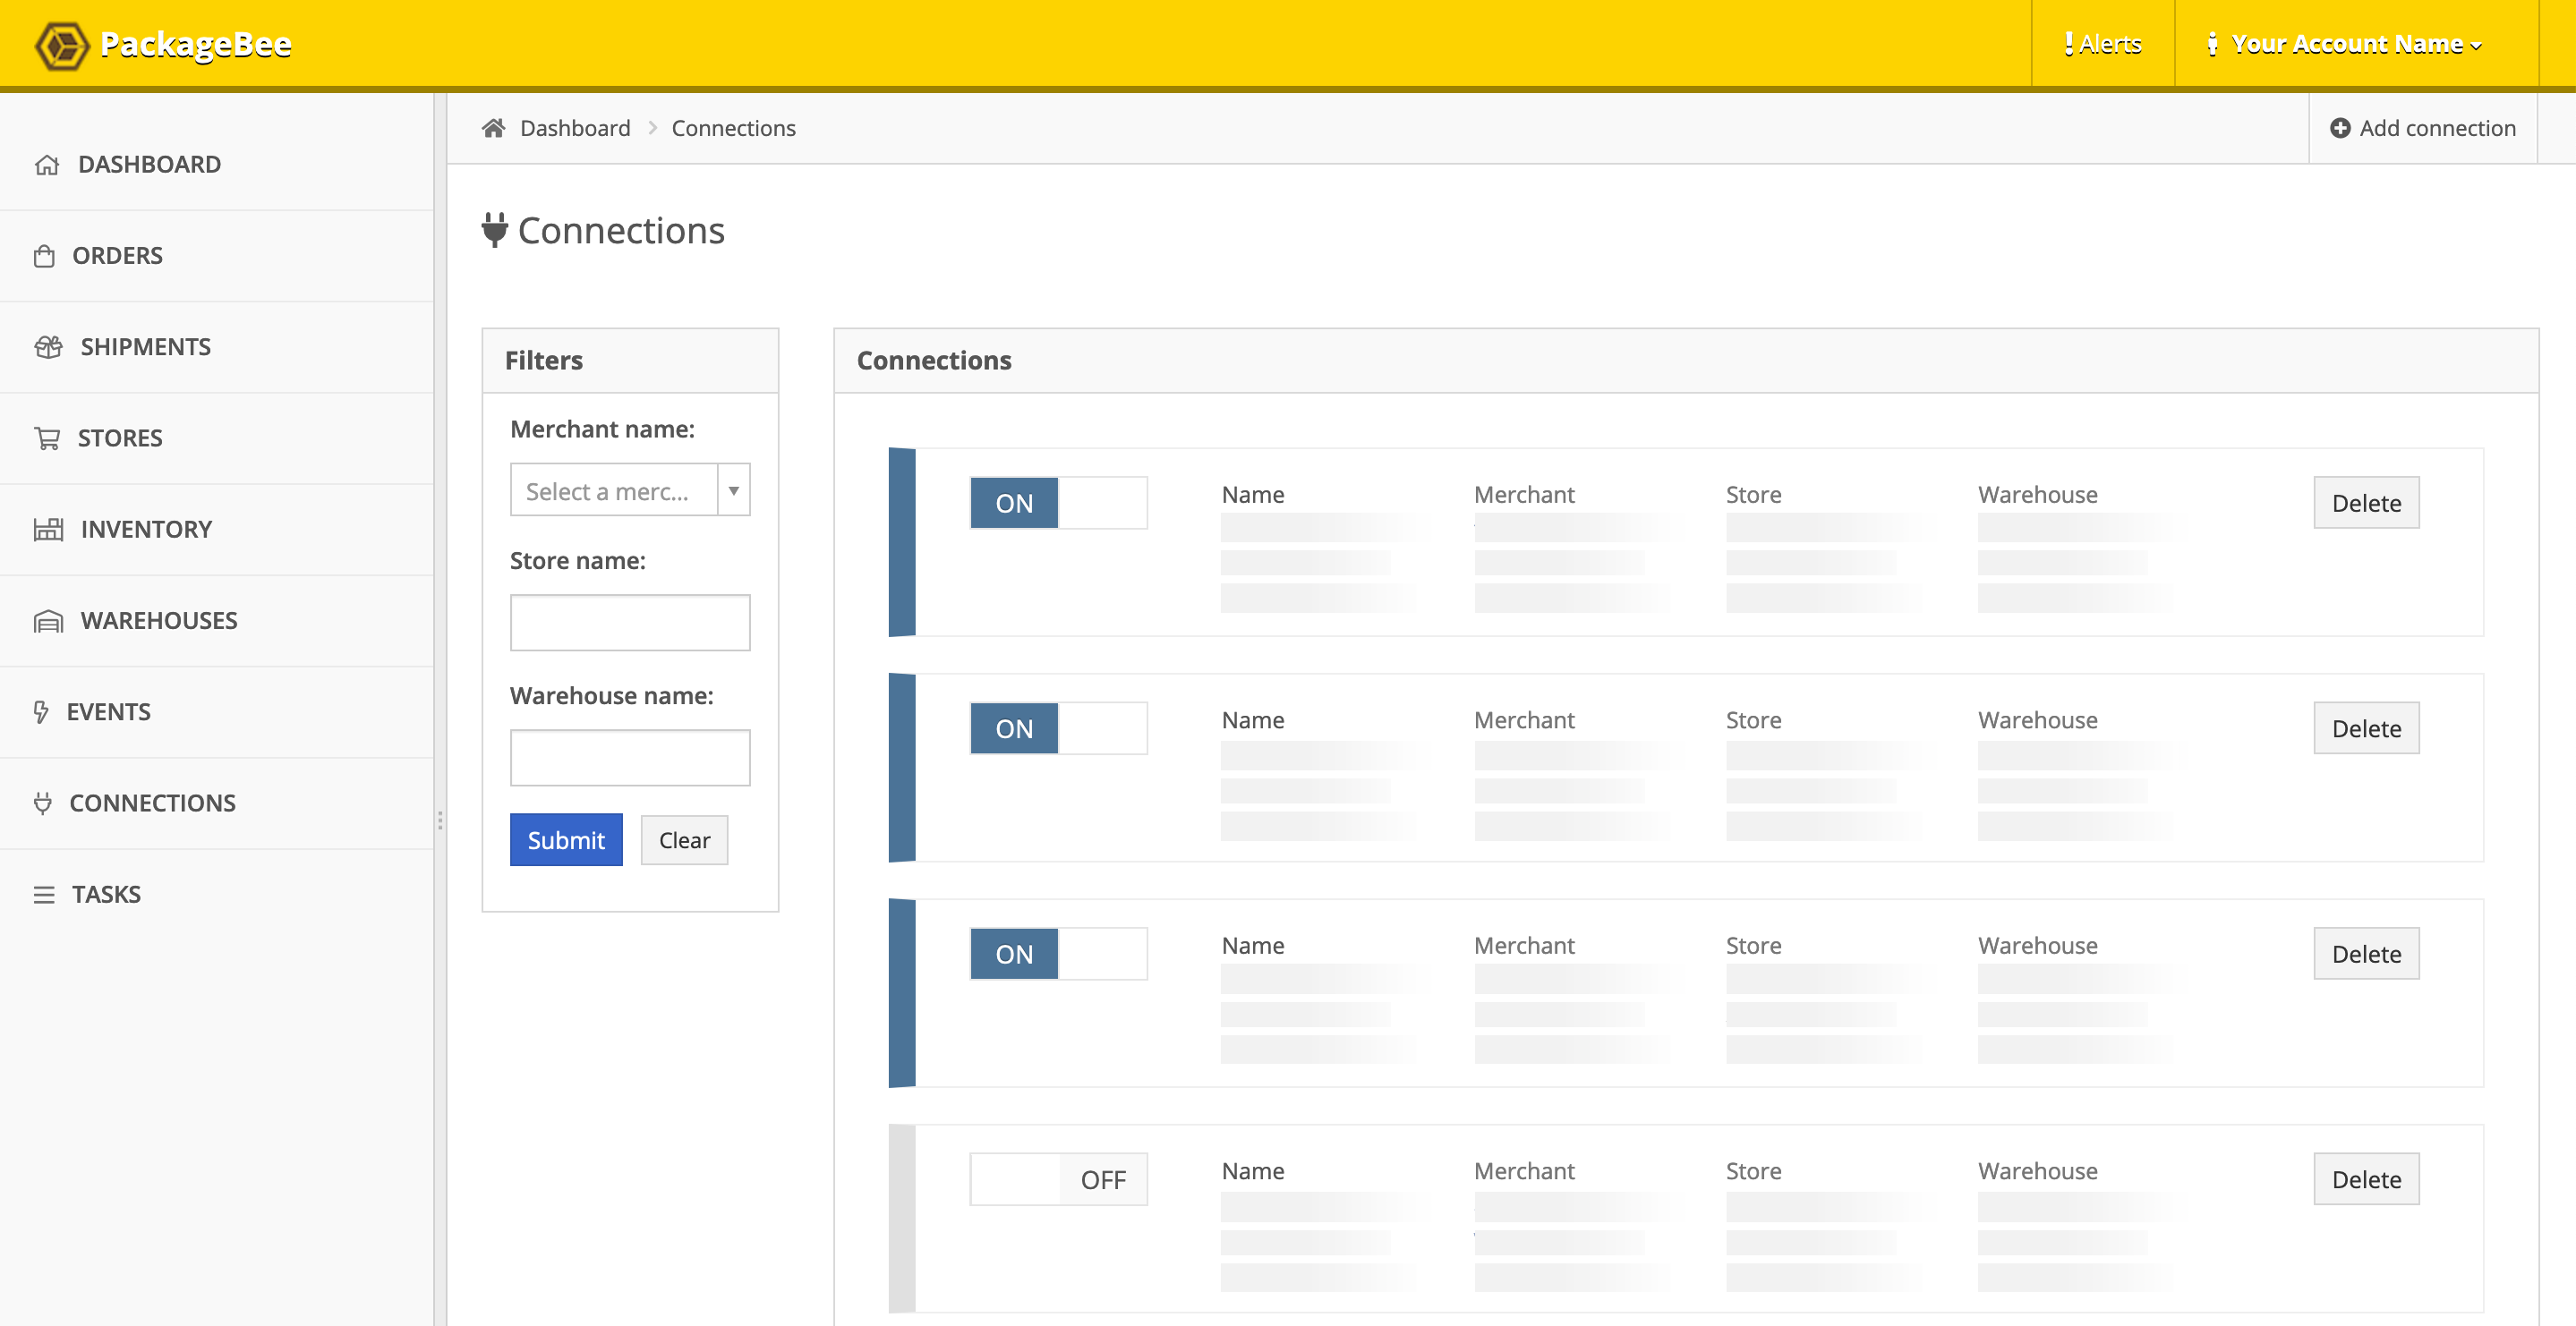Click the person icon beside account name

pyautogui.click(x=2212, y=44)
